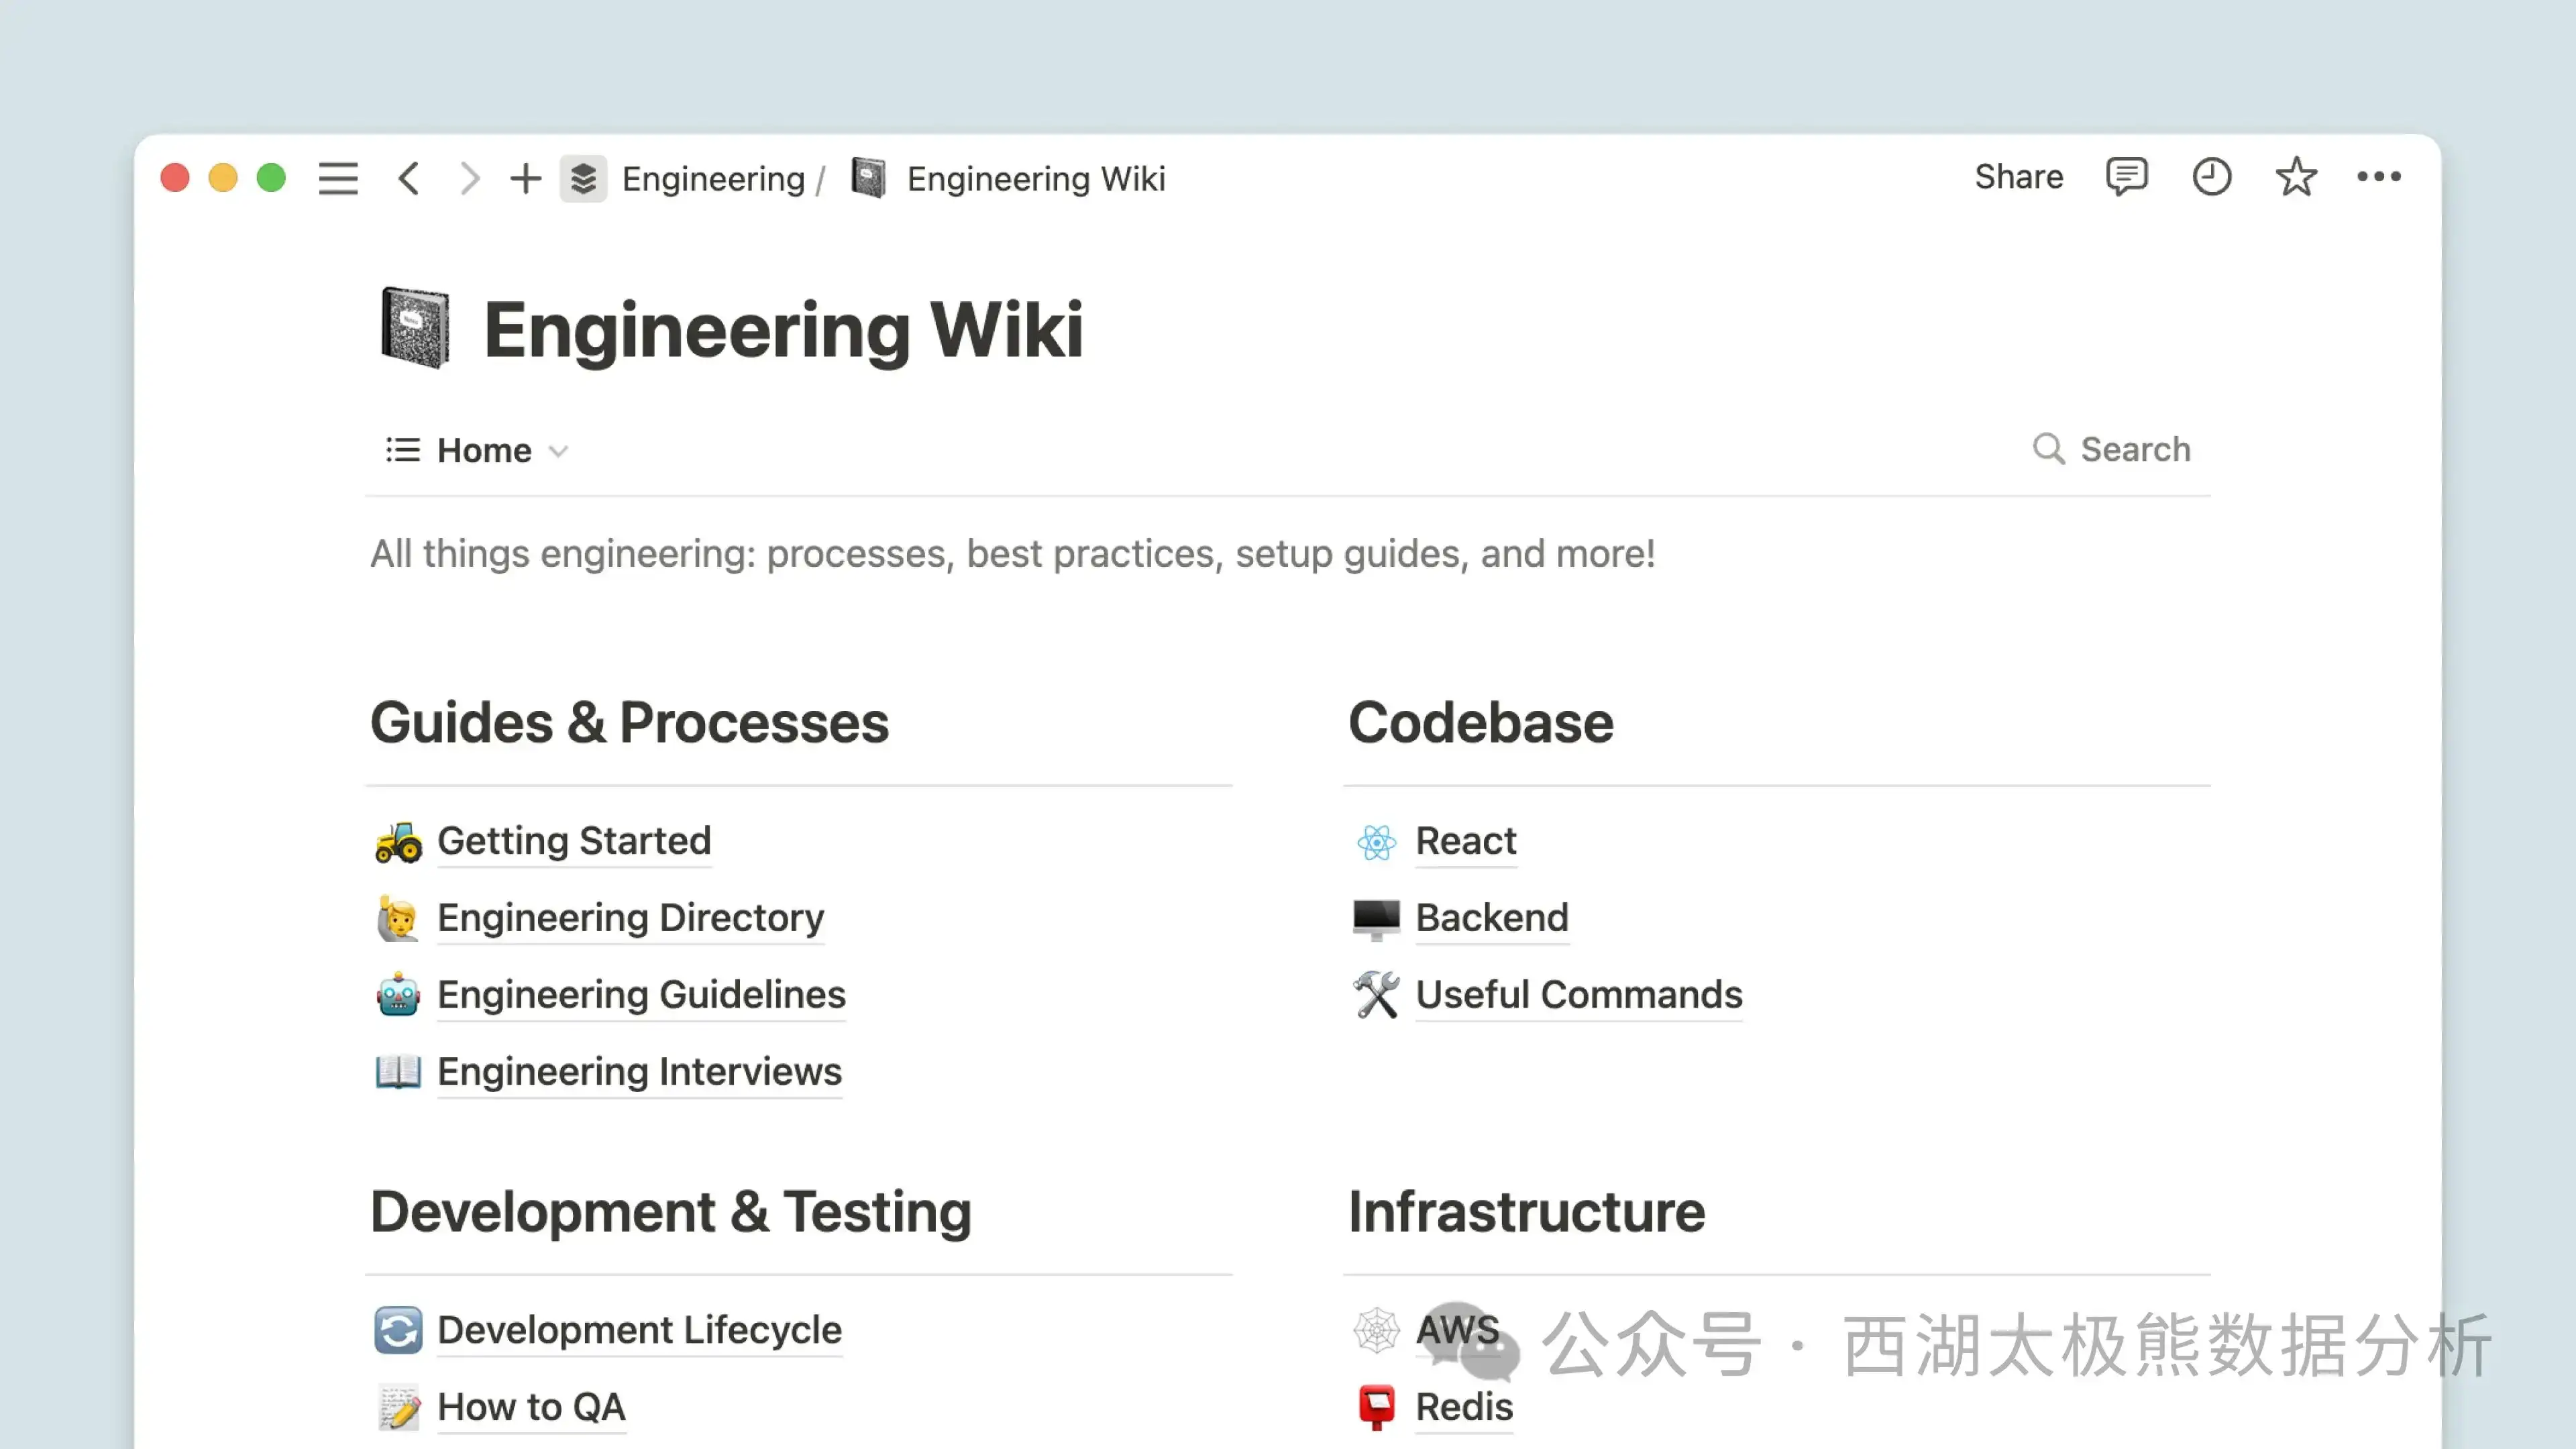Click the person icon by Engineering Directory
Screen dimensions: 2576x1449
(x=398, y=918)
